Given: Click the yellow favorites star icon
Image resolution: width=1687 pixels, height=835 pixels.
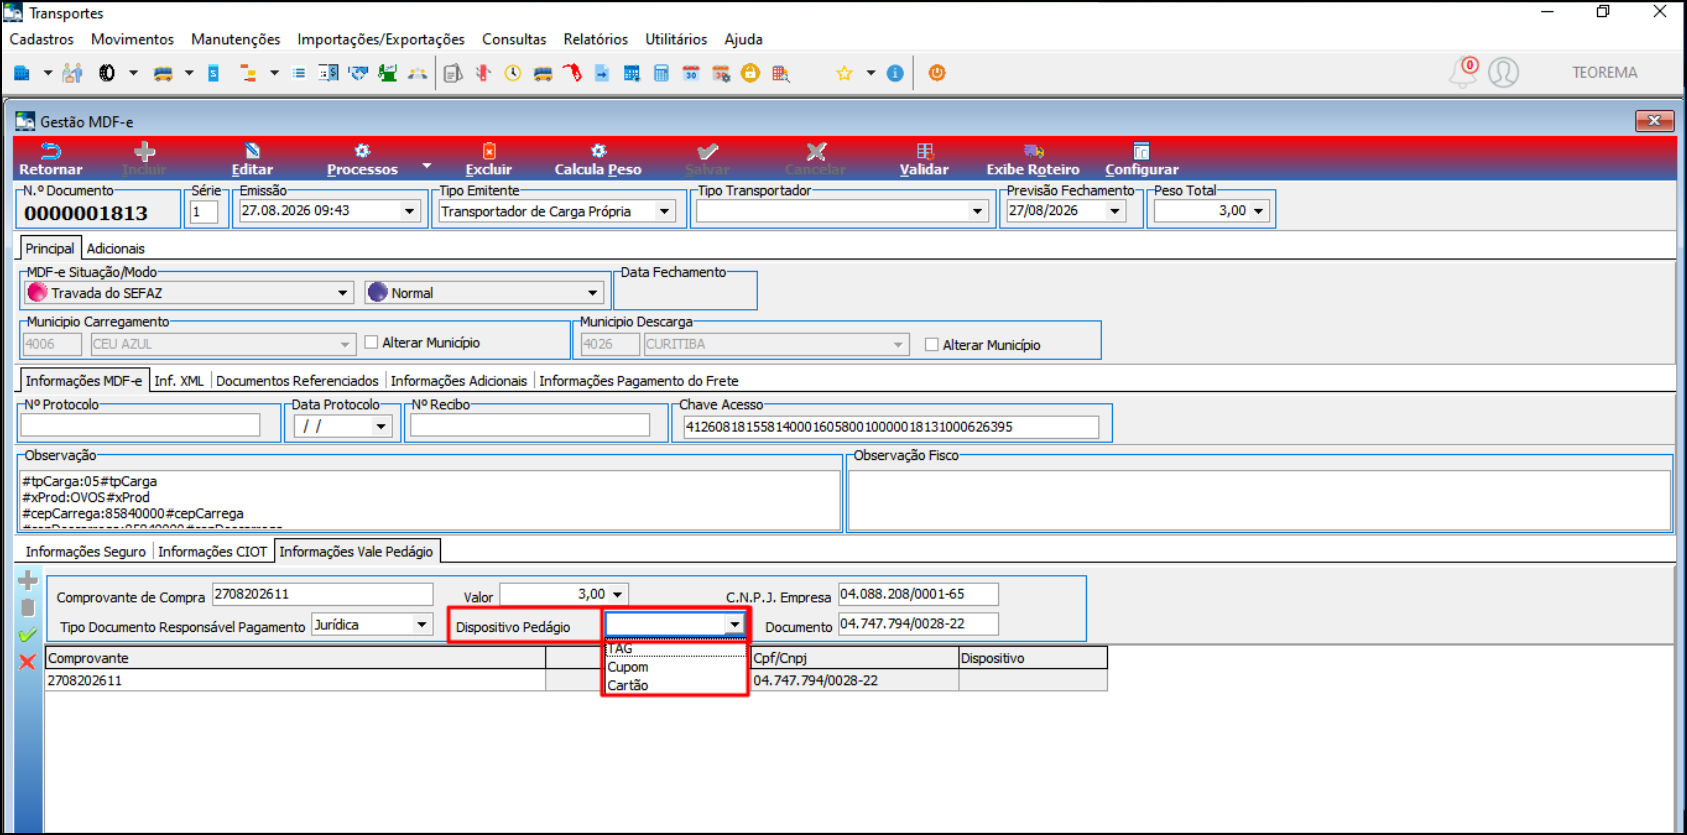Looking at the screenshot, I should click(x=844, y=73).
